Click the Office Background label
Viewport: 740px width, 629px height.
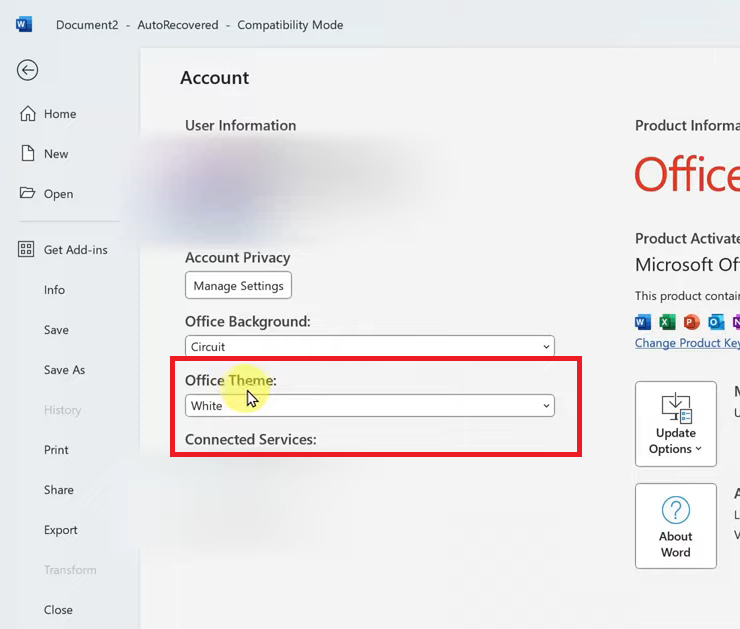(x=248, y=321)
